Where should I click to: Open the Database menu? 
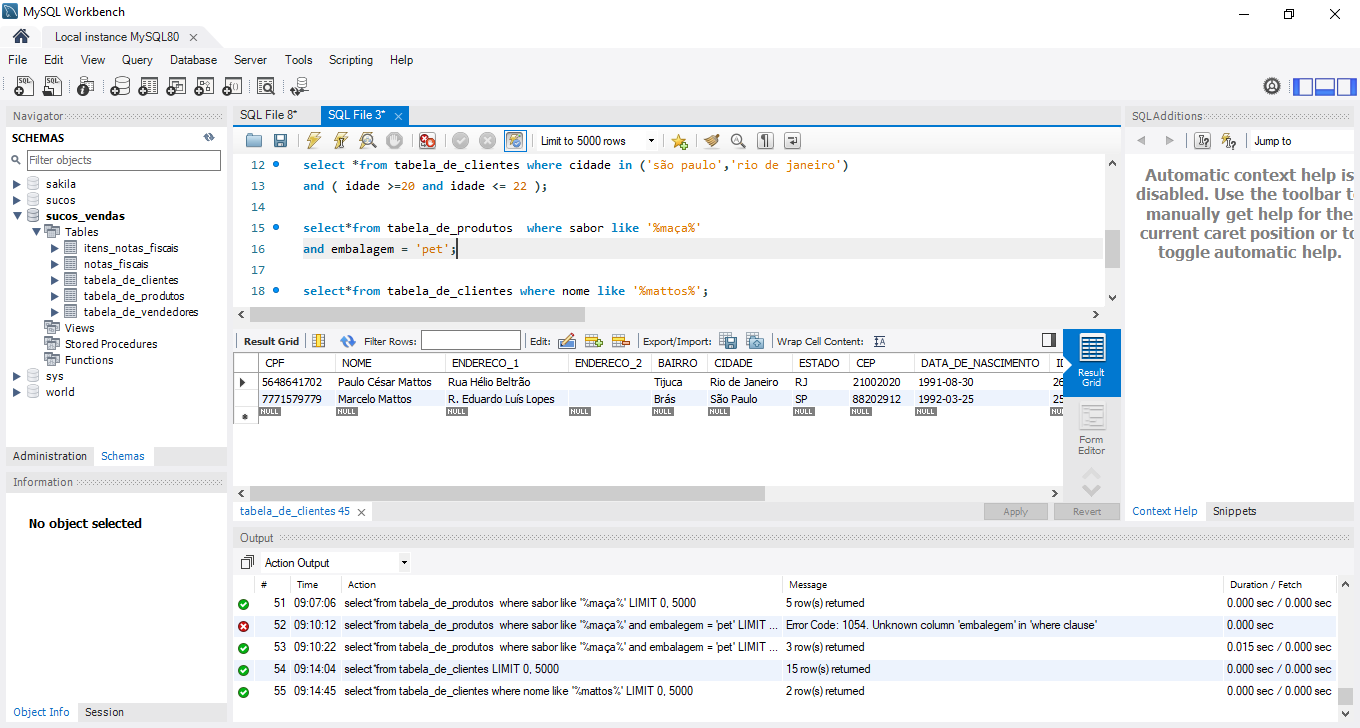click(x=193, y=60)
